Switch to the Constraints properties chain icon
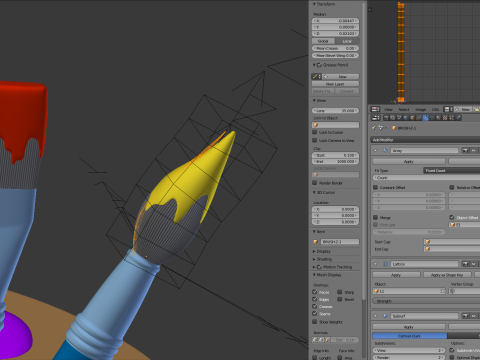The image size is (480, 360). (419, 118)
